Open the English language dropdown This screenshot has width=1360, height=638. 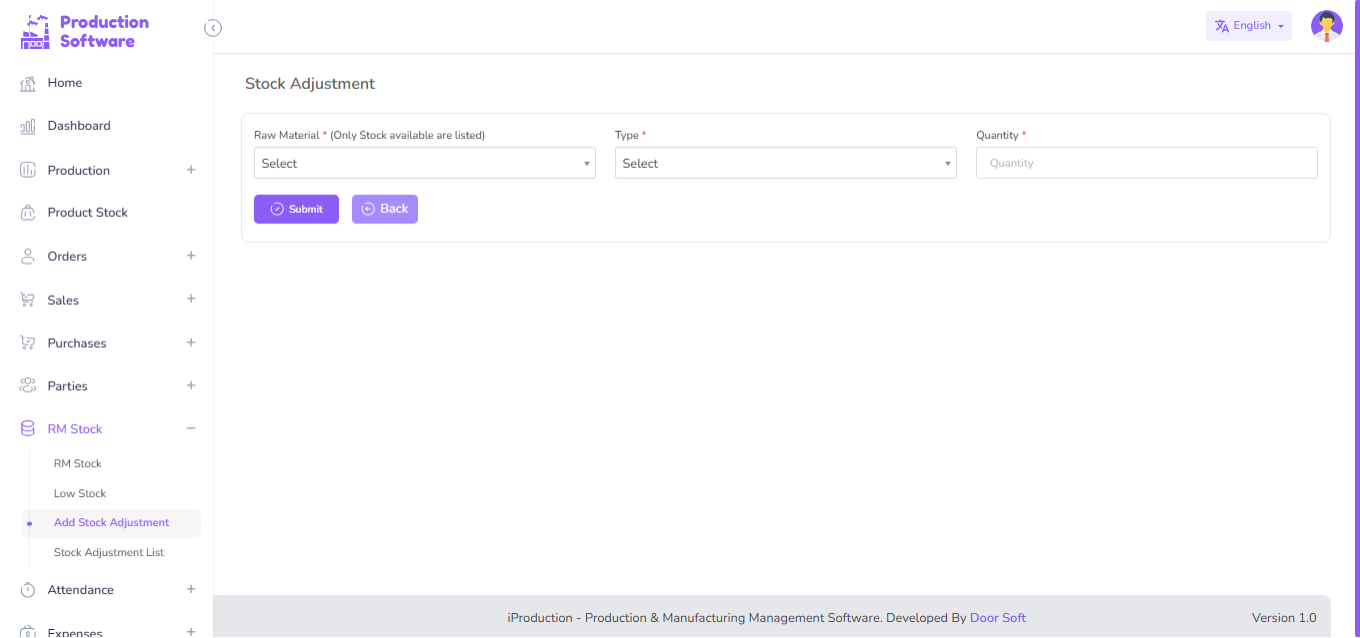tap(1248, 26)
